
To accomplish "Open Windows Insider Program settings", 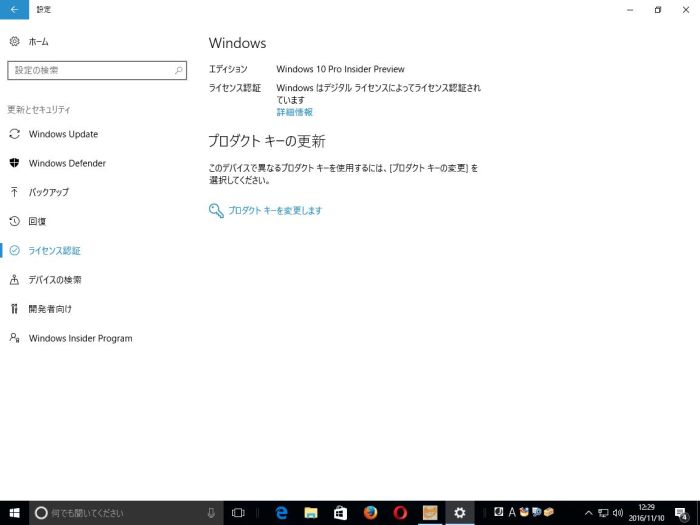I will coord(80,338).
